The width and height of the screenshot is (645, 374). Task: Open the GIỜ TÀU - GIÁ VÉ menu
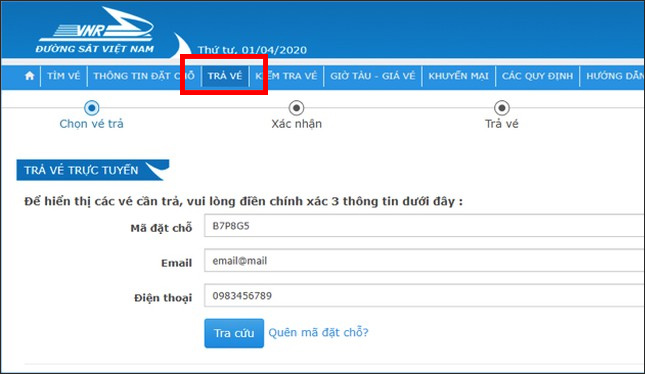[373, 76]
